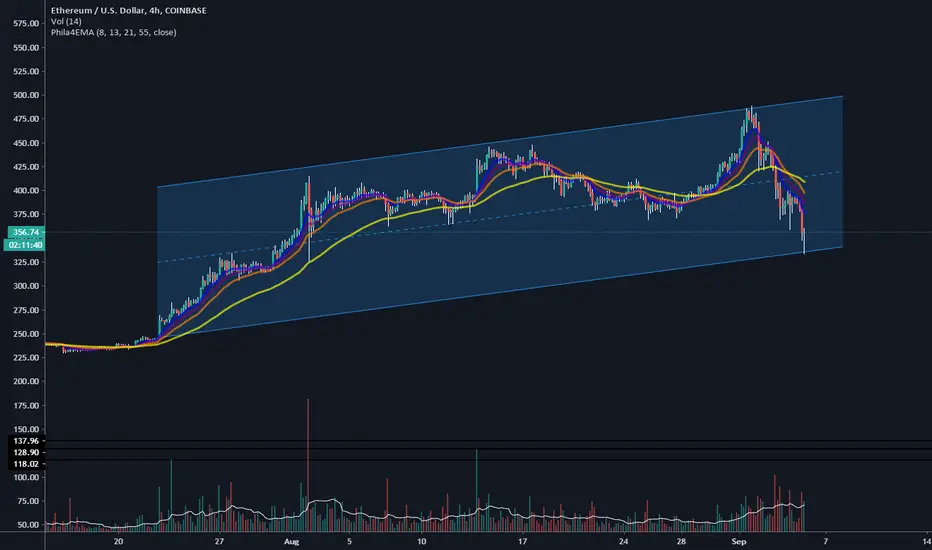932x550 pixels.
Task: Select the dashed channel midline
Action: [500, 217]
